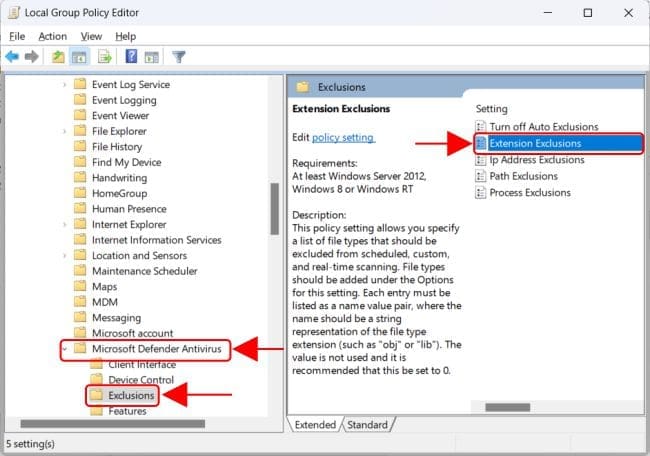Expand the File Explorer tree node
Viewport: 650px width, 456px height.
point(65,131)
